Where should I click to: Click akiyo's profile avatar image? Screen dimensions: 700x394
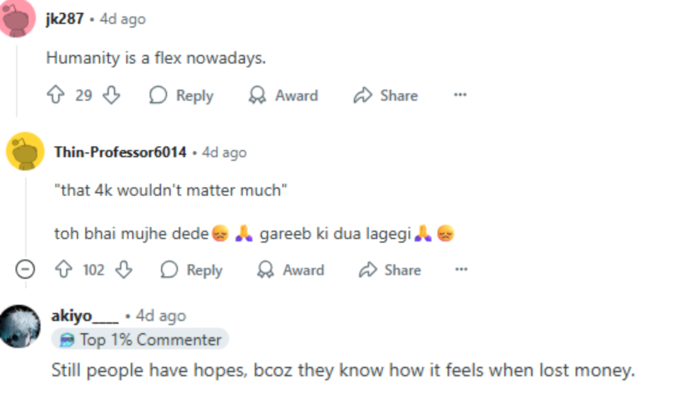tap(20, 326)
